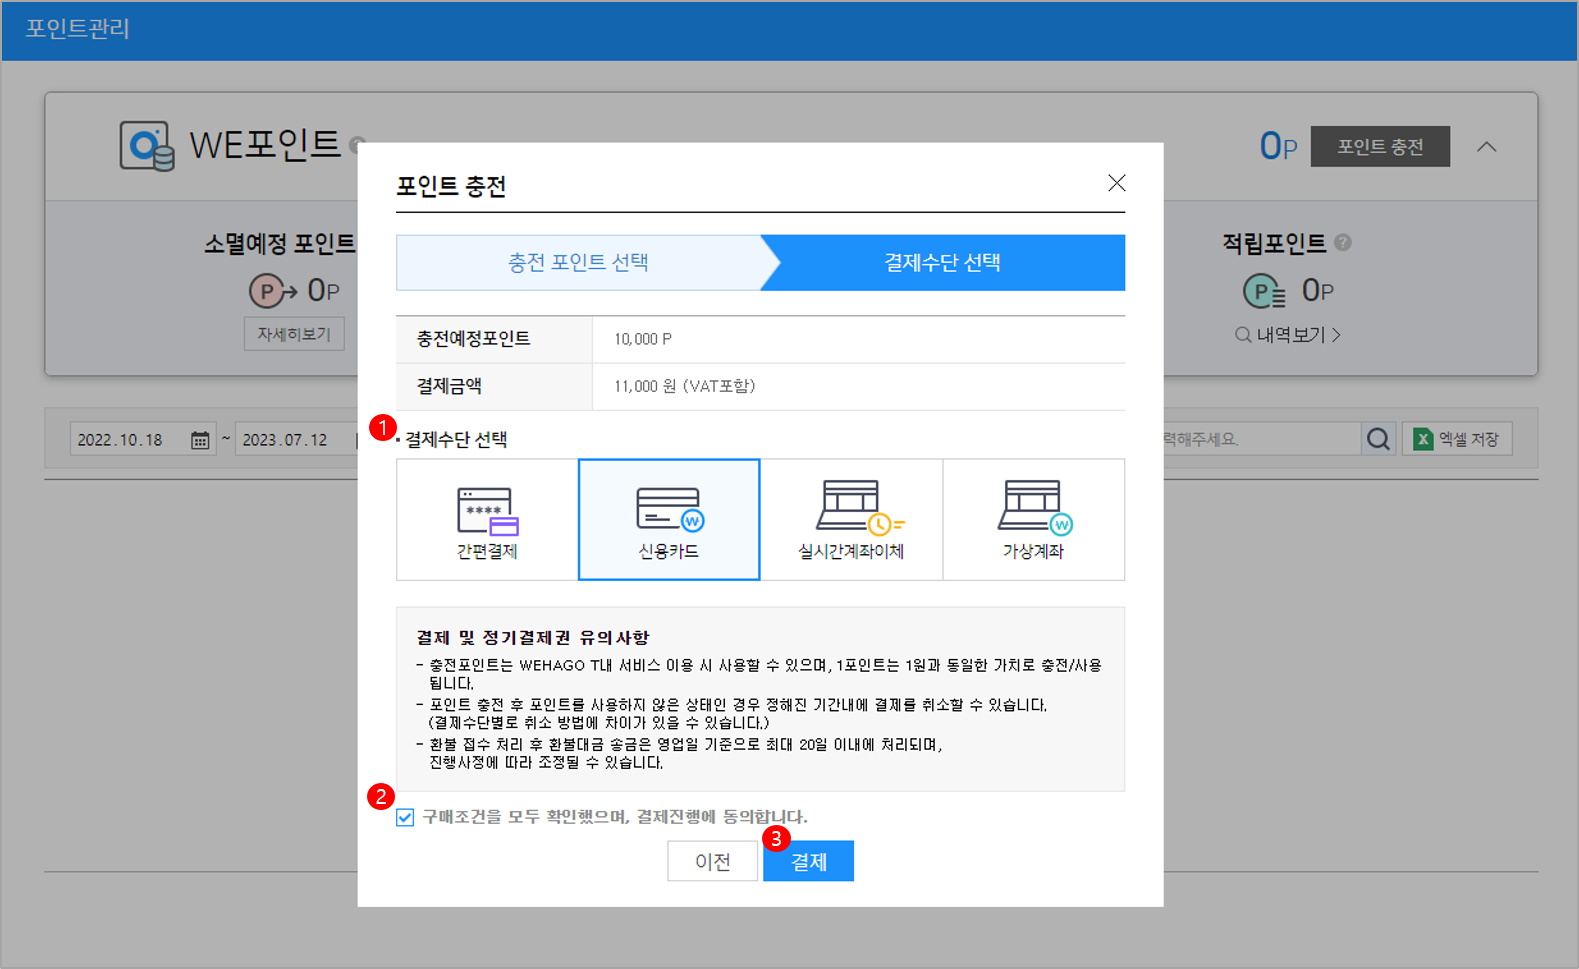Click the 포인트 충전 dark button
The image size is (1579, 969).
coord(1379,147)
